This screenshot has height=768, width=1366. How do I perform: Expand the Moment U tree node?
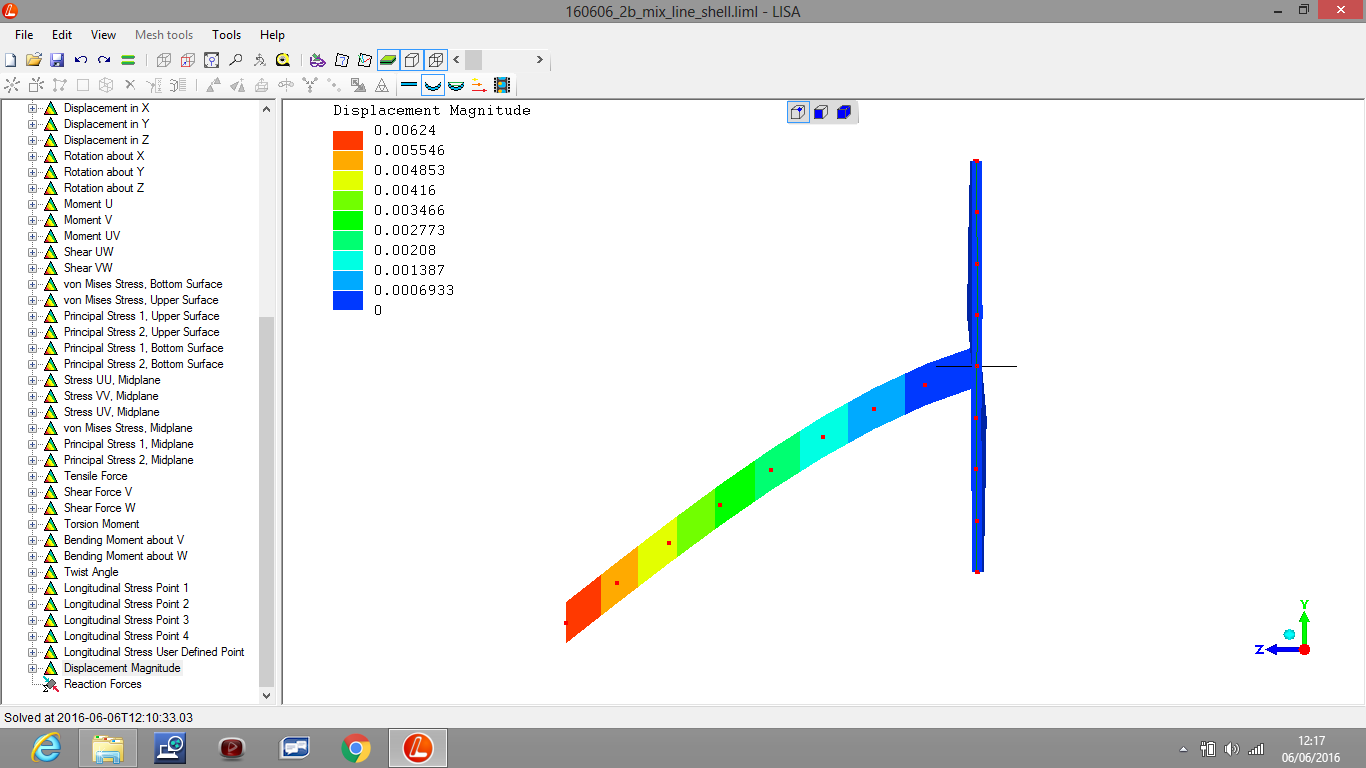[32, 204]
